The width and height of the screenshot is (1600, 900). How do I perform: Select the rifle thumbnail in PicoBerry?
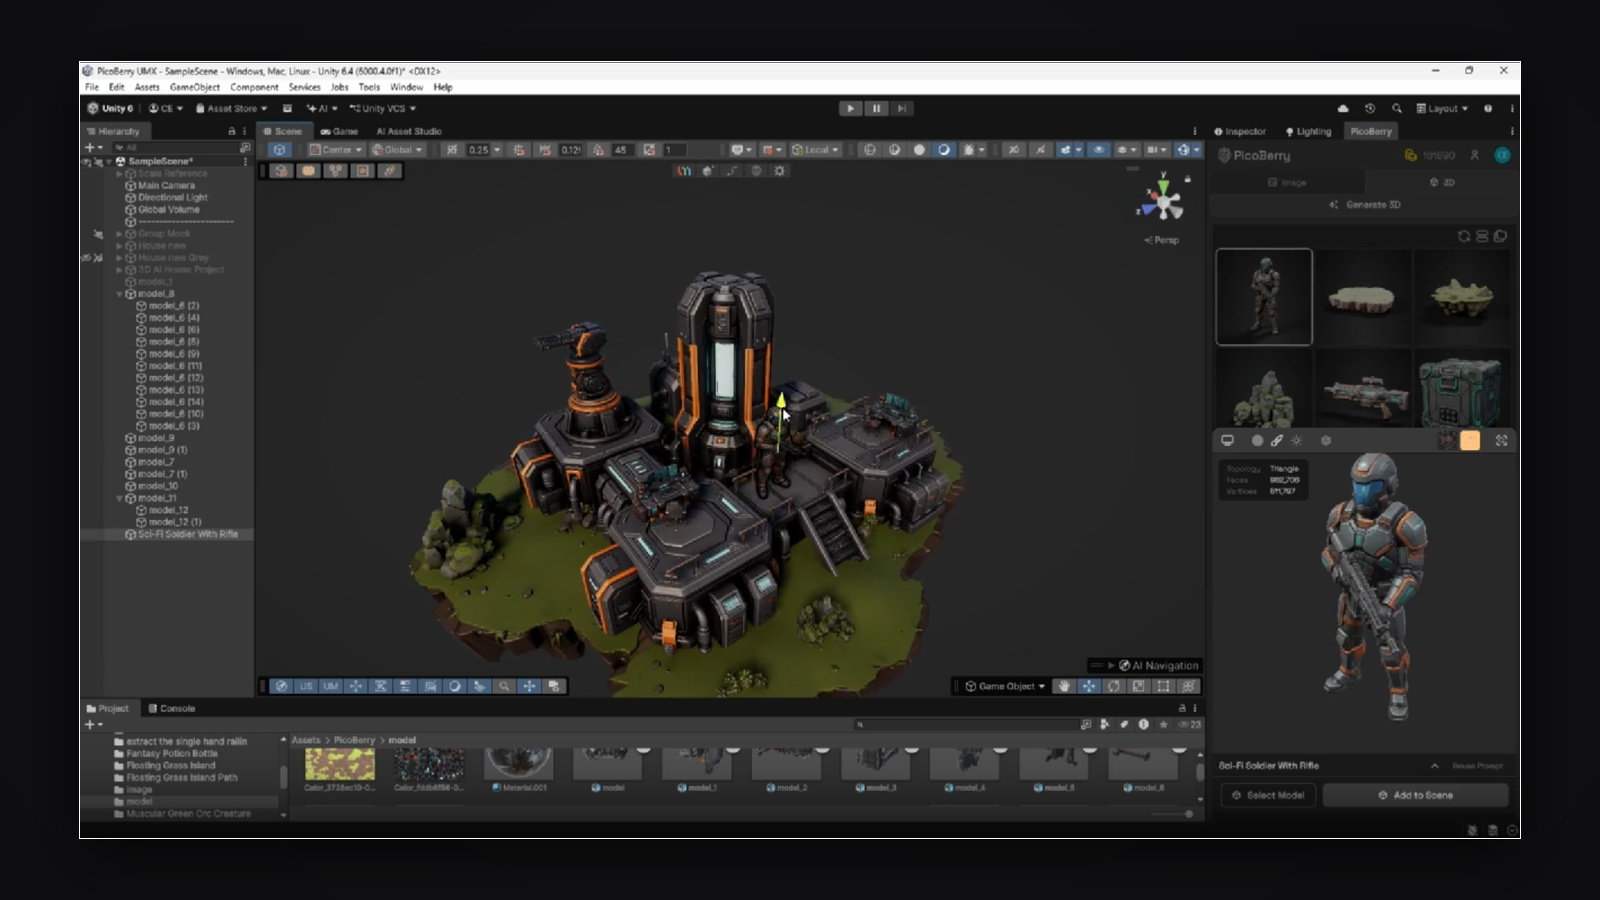coord(1363,390)
